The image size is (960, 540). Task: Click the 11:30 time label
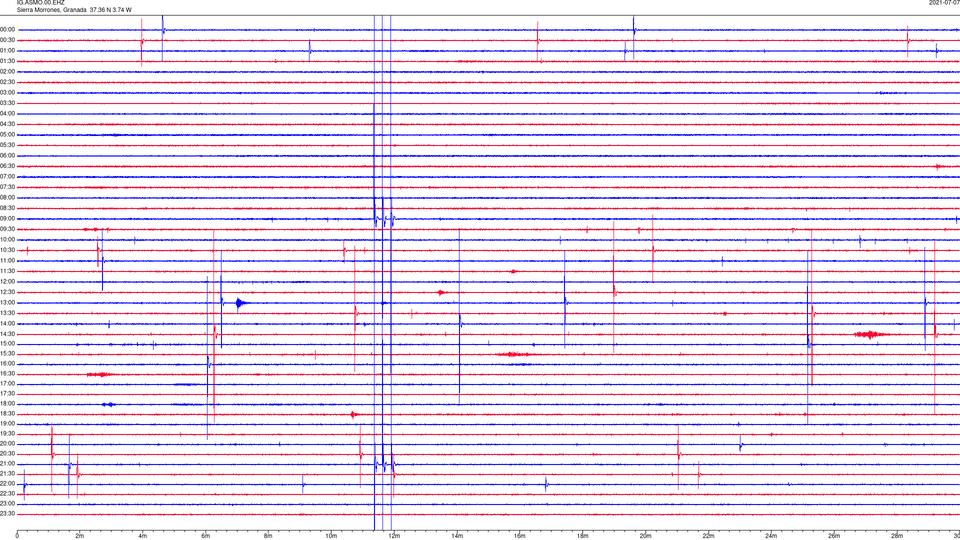click(8, 271)
